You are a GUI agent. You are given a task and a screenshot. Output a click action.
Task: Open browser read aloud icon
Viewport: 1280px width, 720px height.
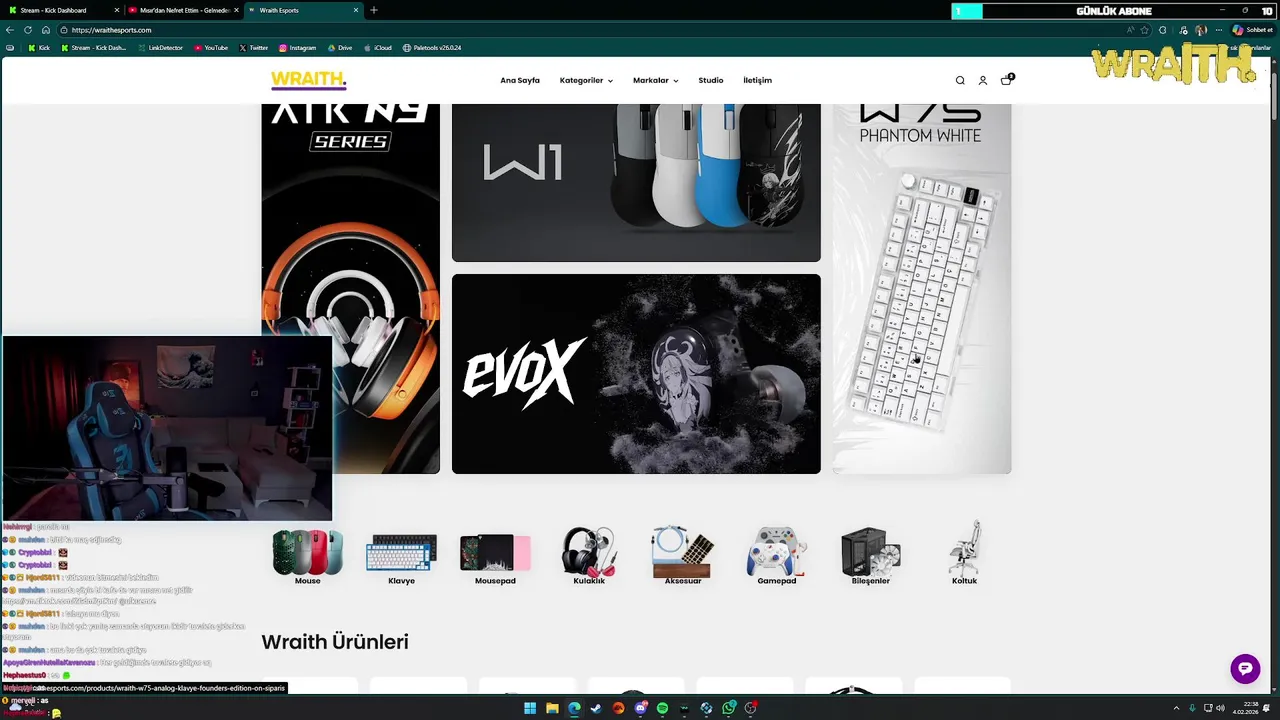[x=1129, y=30]
